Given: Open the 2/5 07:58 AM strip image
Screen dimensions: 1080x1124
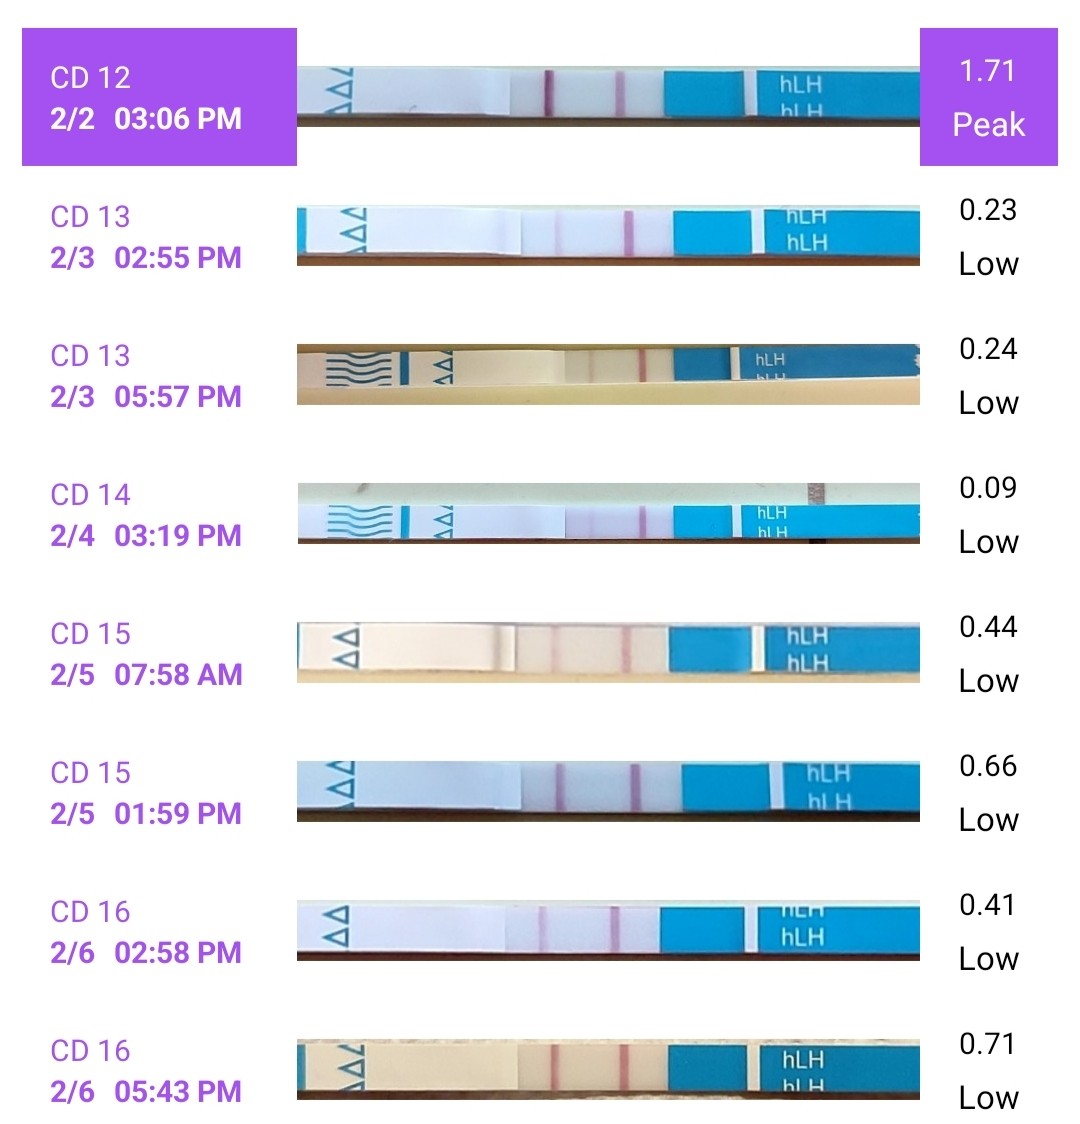Looking at the screenshot, I should (608, 652).
